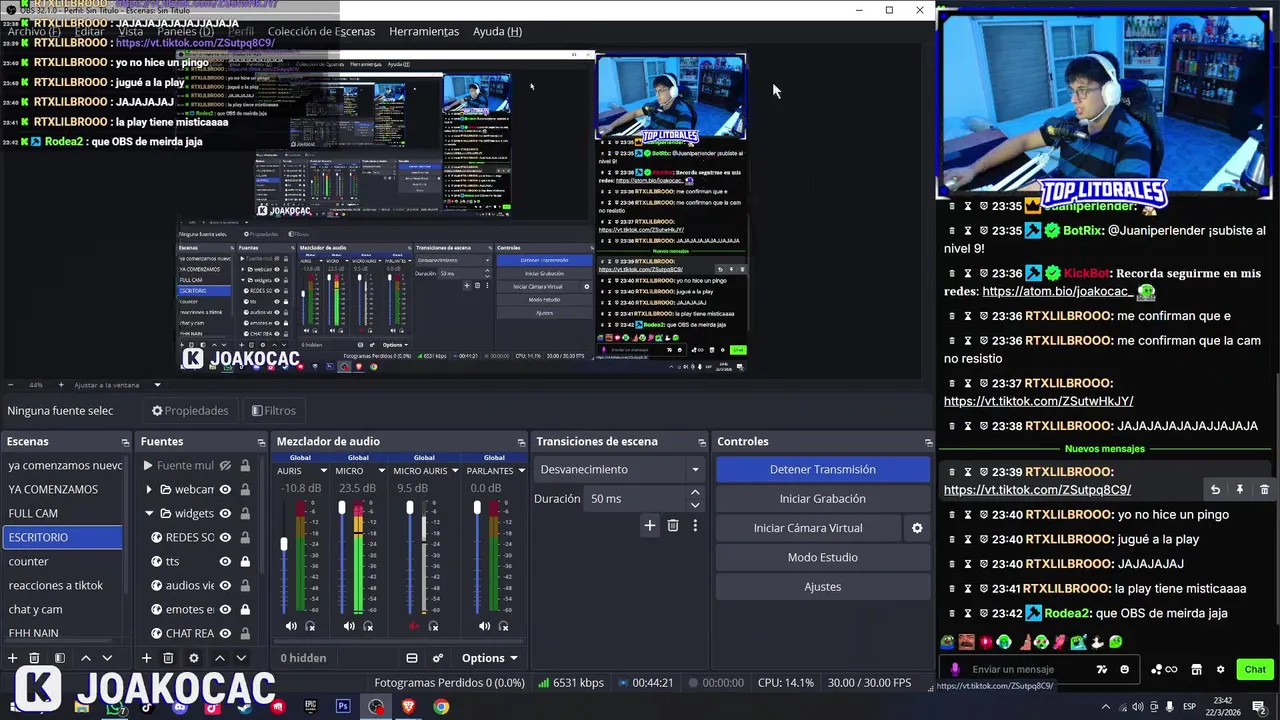Click Detener Transmisión button
Image resolution: width=1280 pixels, height=720 pixels.
pos(823,469)
